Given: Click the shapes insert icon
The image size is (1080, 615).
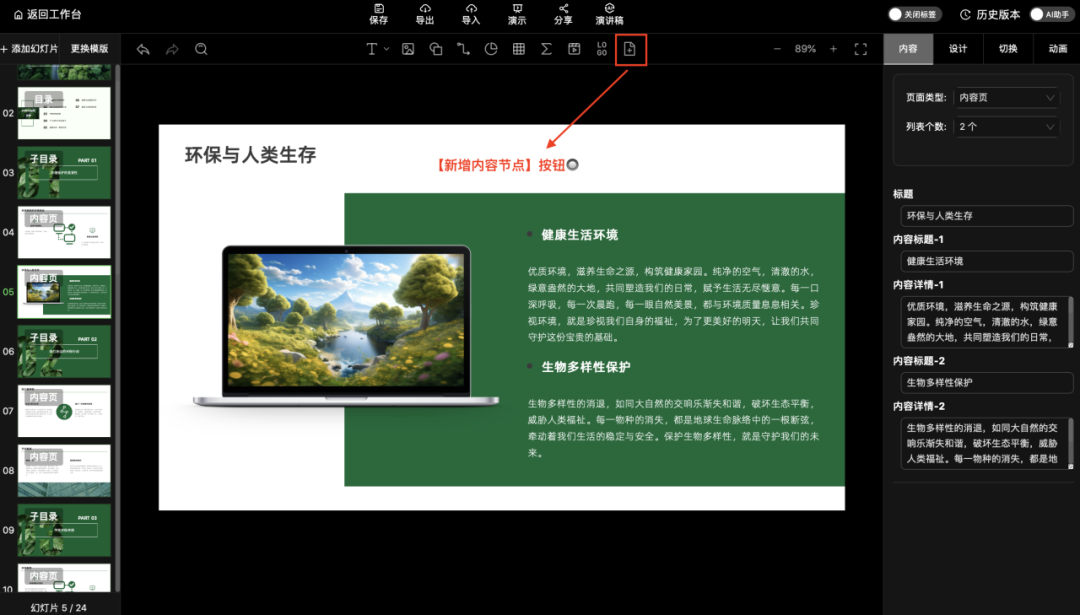Looking at the screenshot, I should coord(435,48).
